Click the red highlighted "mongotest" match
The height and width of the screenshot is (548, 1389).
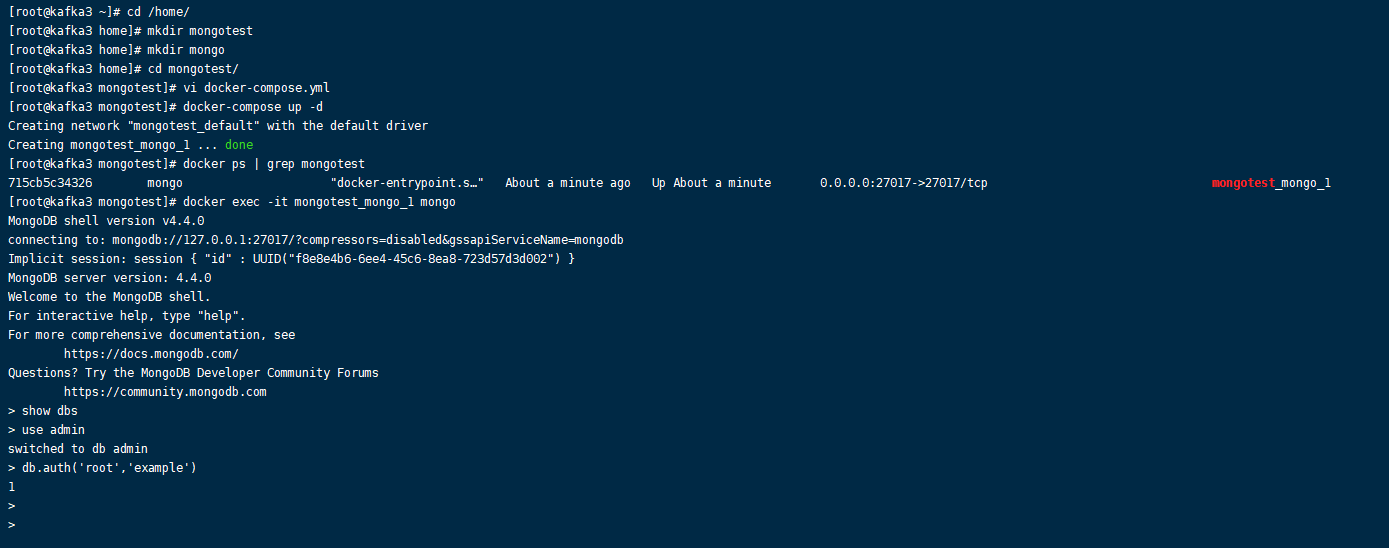(x=1243, y=183)
